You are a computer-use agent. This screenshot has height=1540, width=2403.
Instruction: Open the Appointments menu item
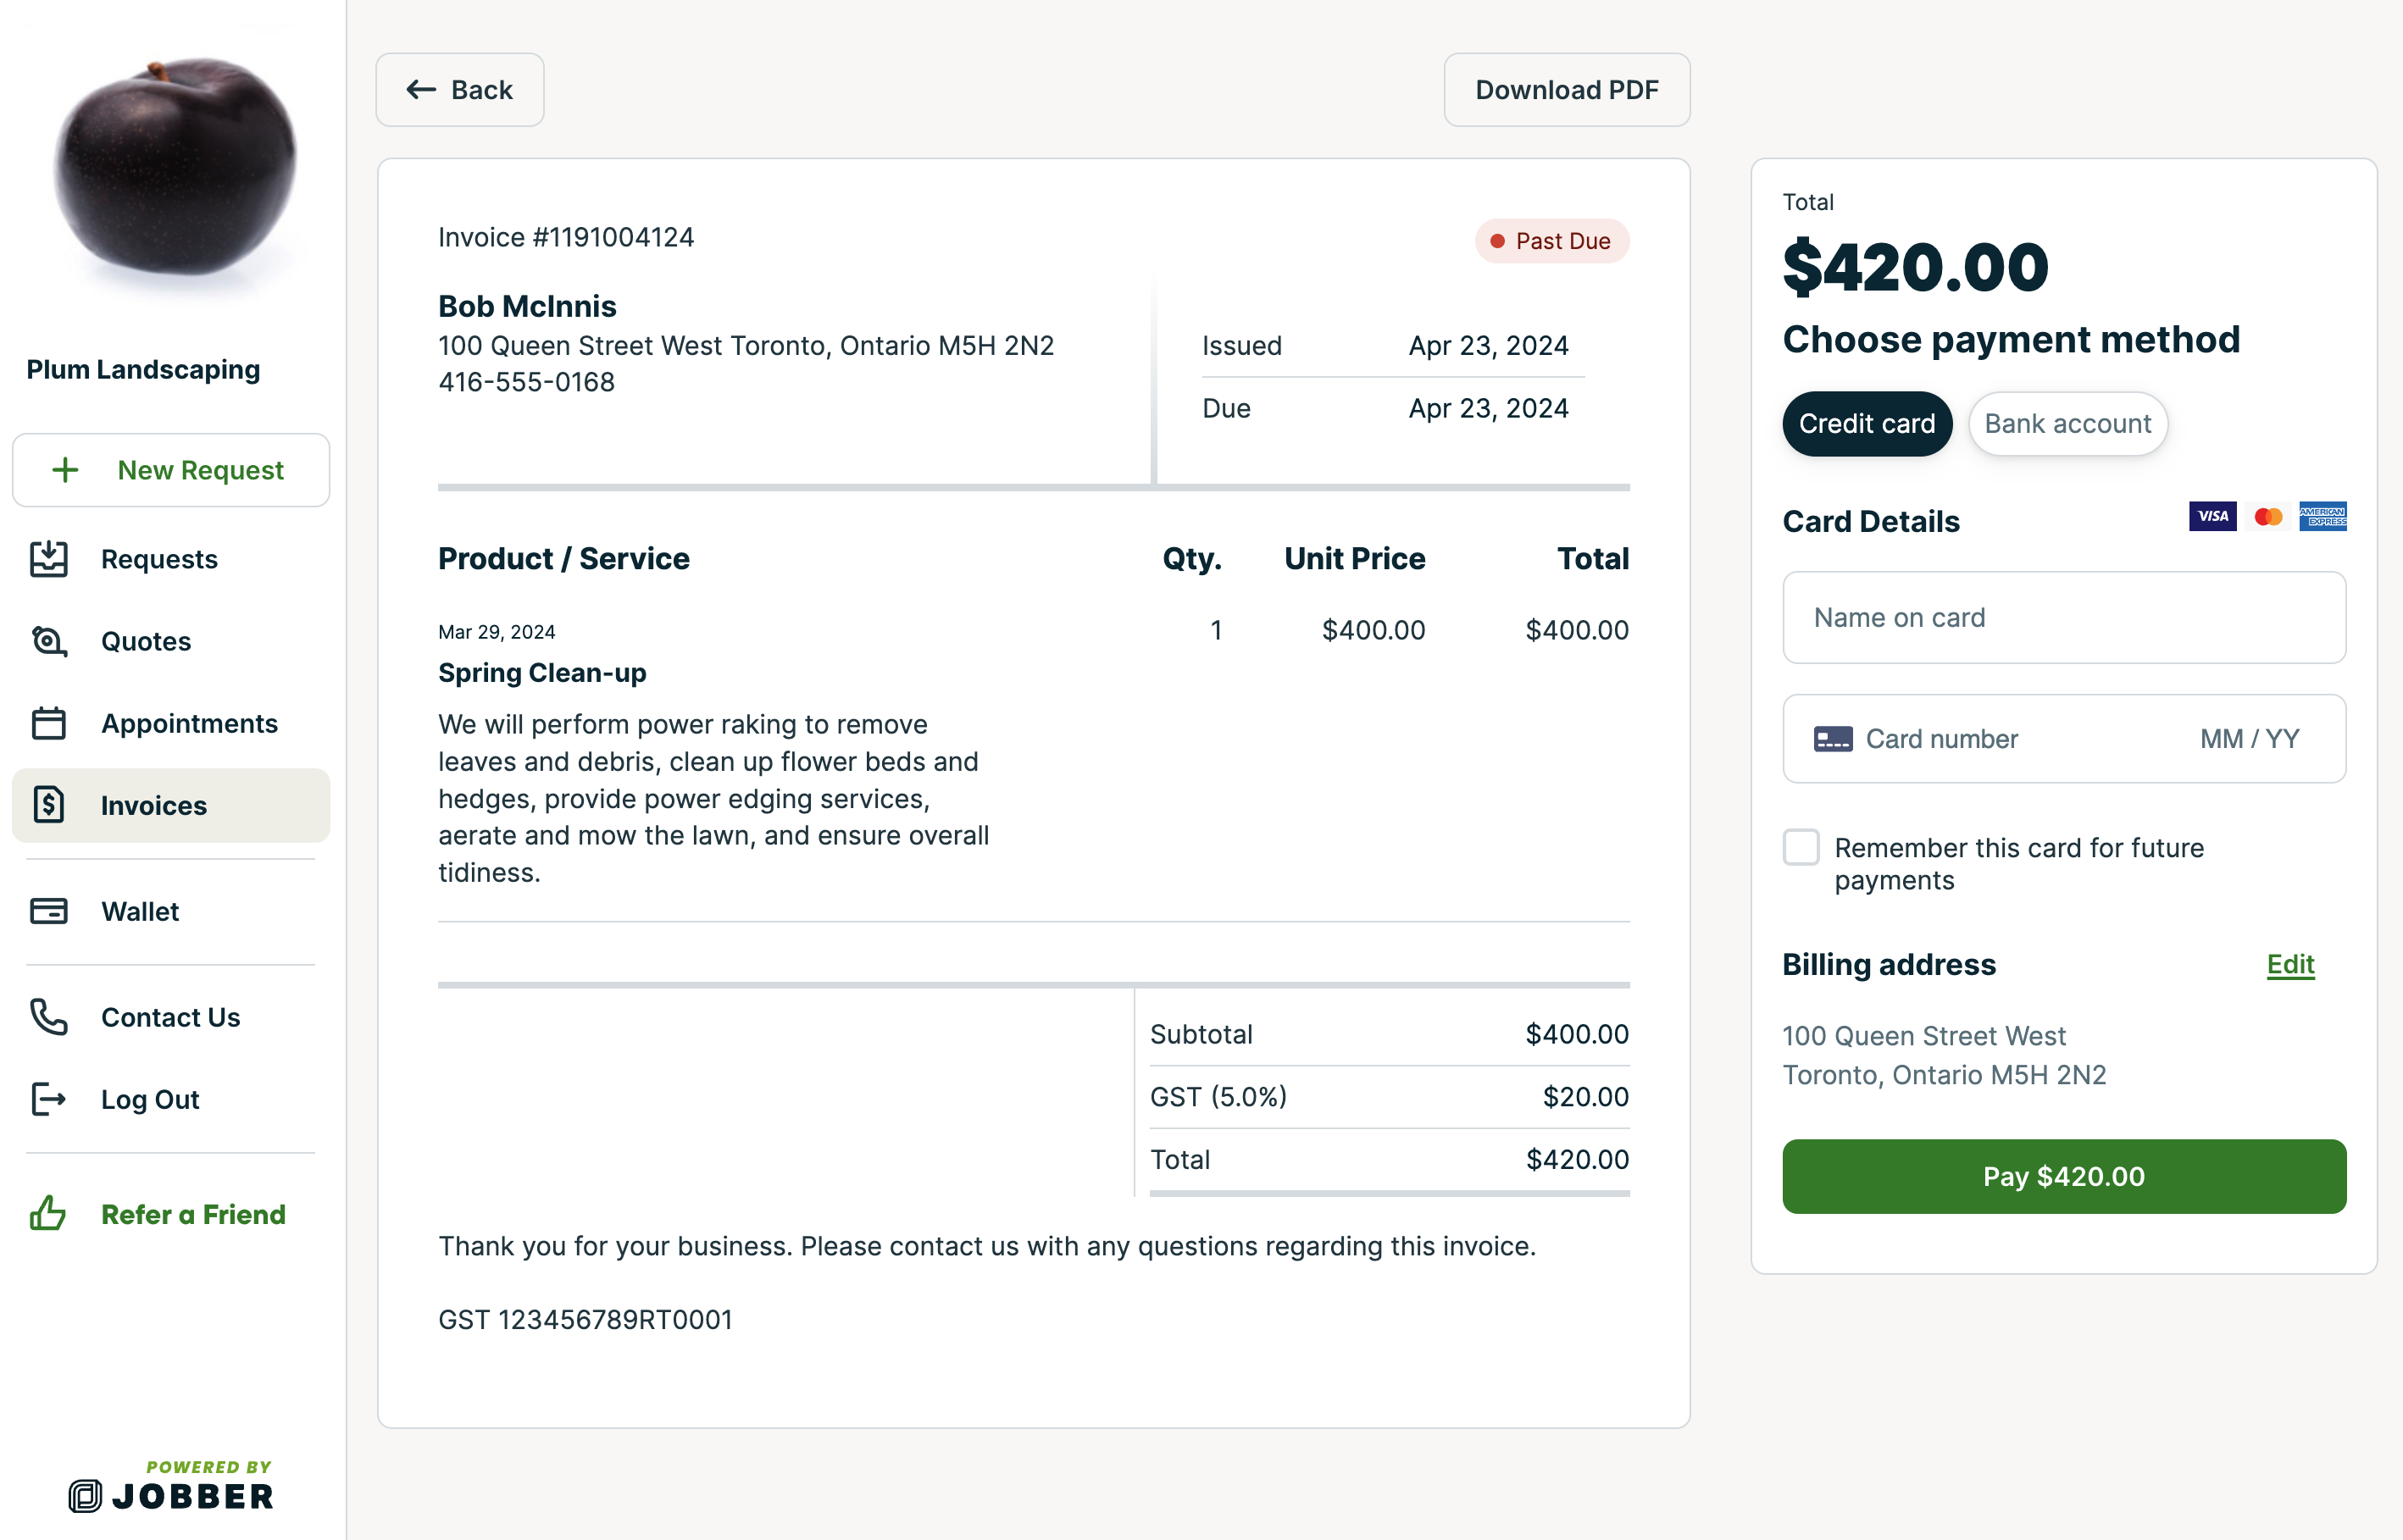188,723
